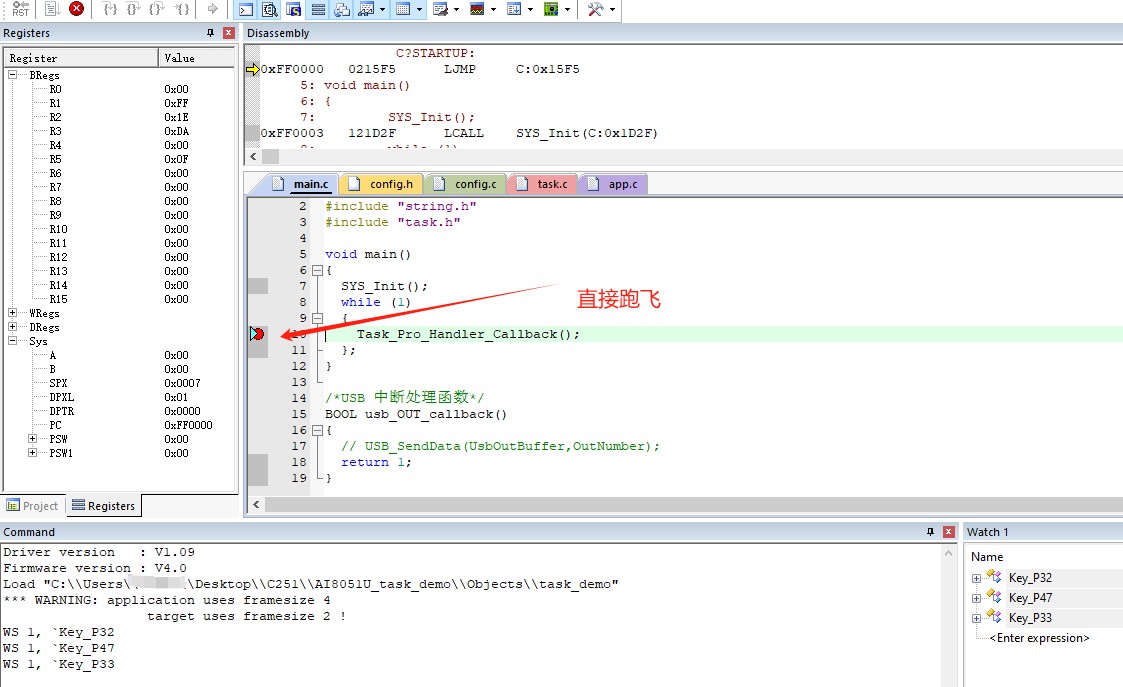This screenshot has width=1123, height=687.
Task: Switch to the task.c editor tab
Action: (542, 184)
